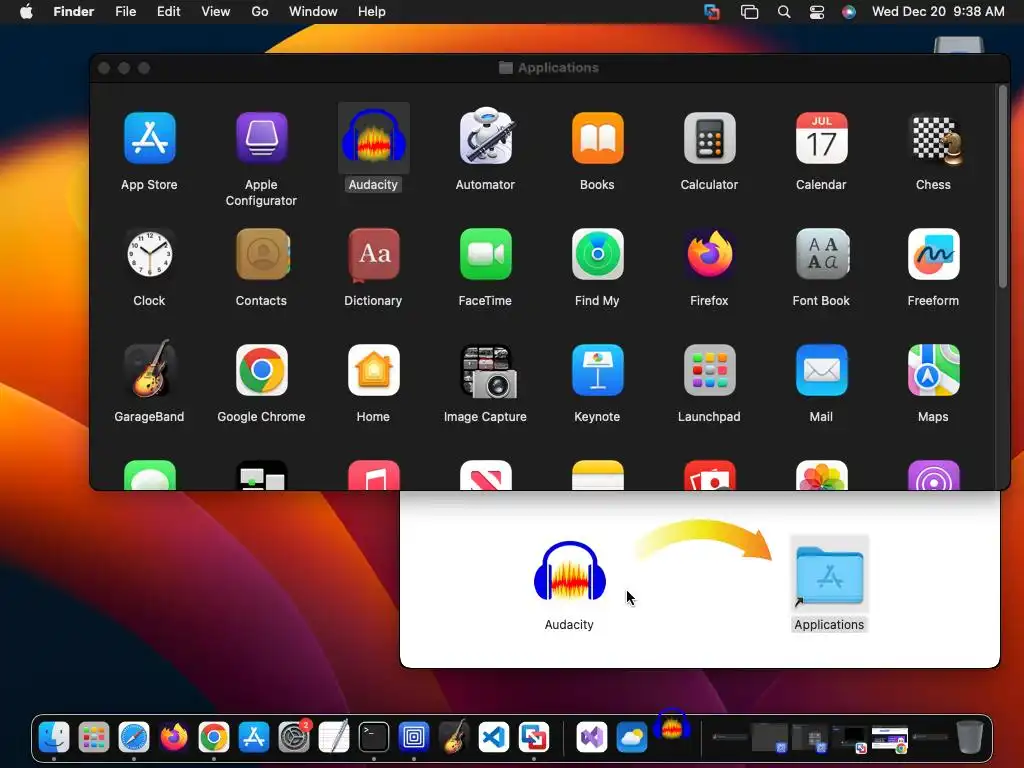Viewport: 1024px width, 768px height.
Task: Open the Go menu
Action: pyautogui.click(x=260, y=12)
